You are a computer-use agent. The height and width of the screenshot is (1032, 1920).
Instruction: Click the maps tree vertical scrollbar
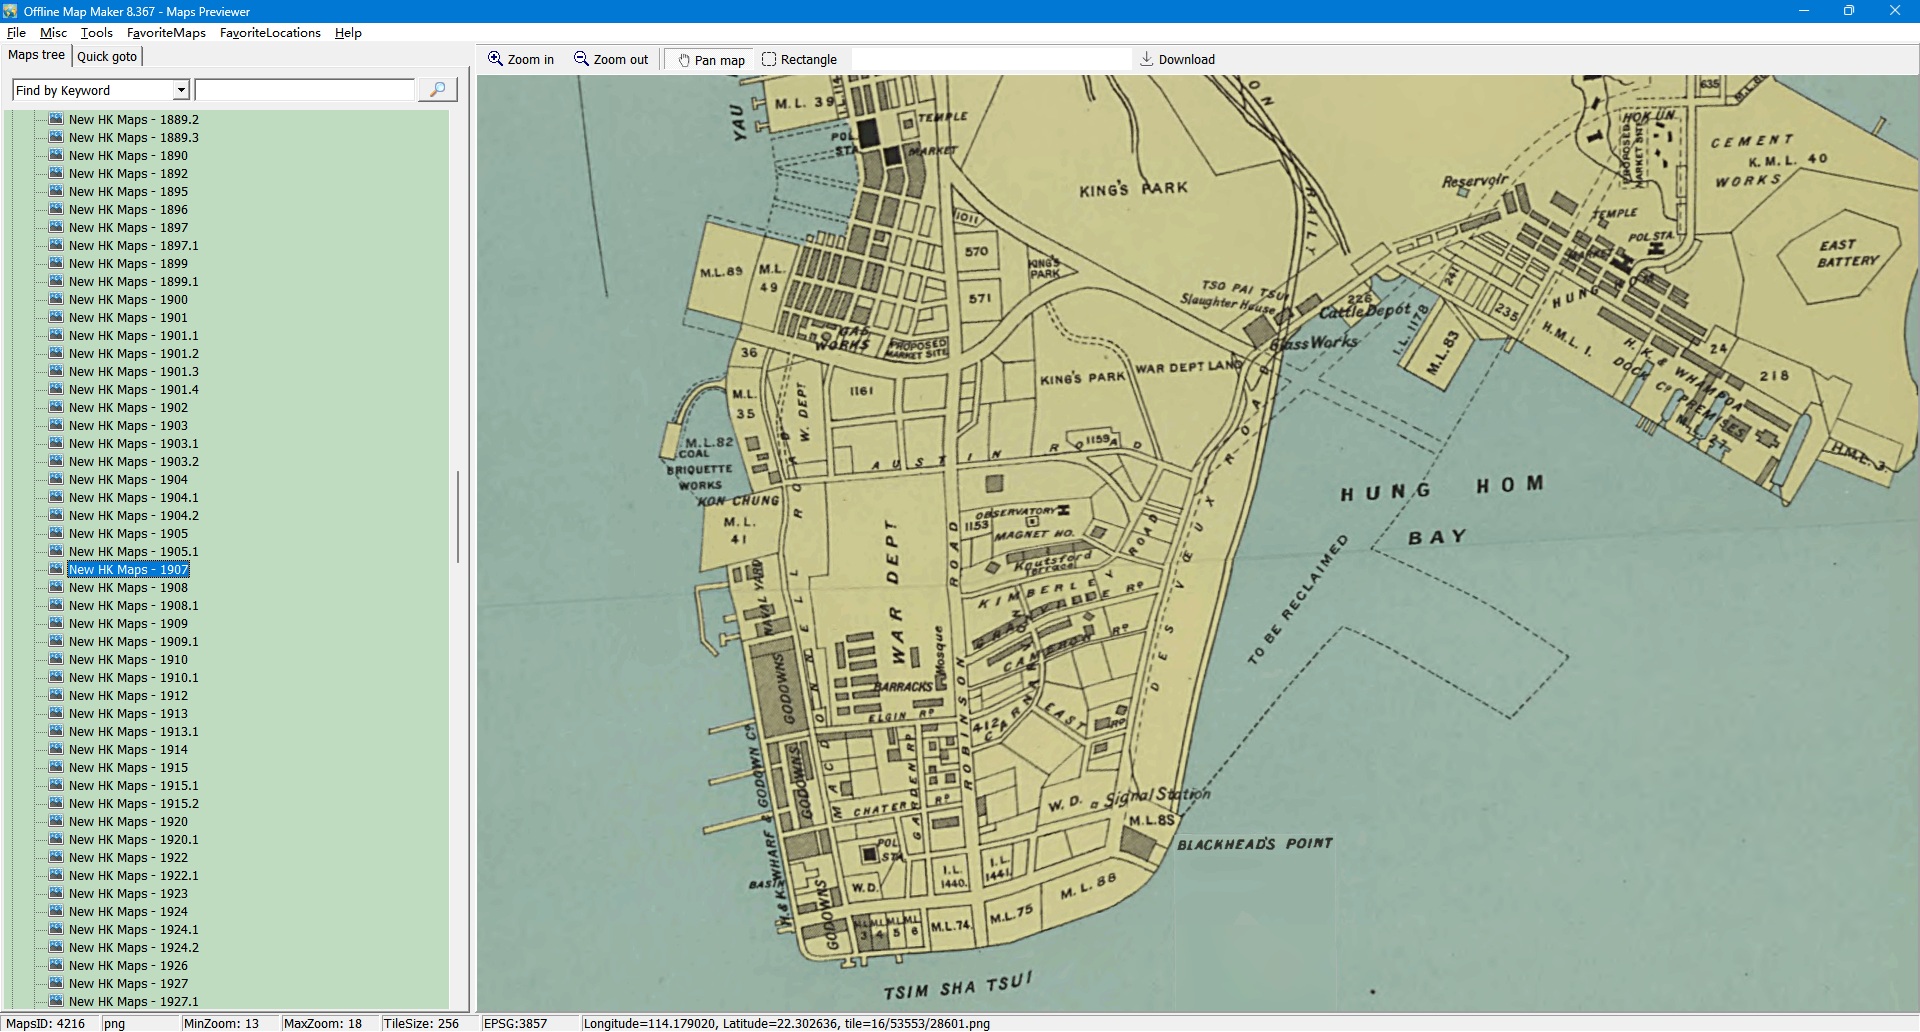458,516
